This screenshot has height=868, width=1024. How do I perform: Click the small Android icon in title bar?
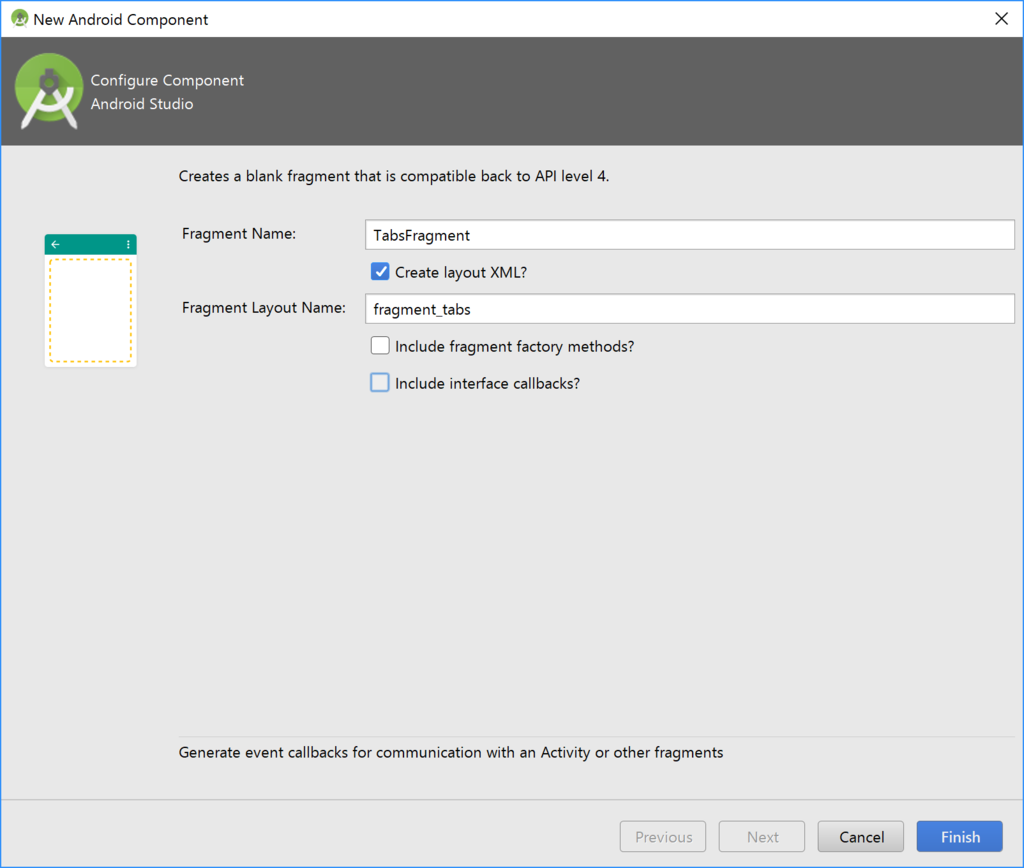tap(20, 19)
